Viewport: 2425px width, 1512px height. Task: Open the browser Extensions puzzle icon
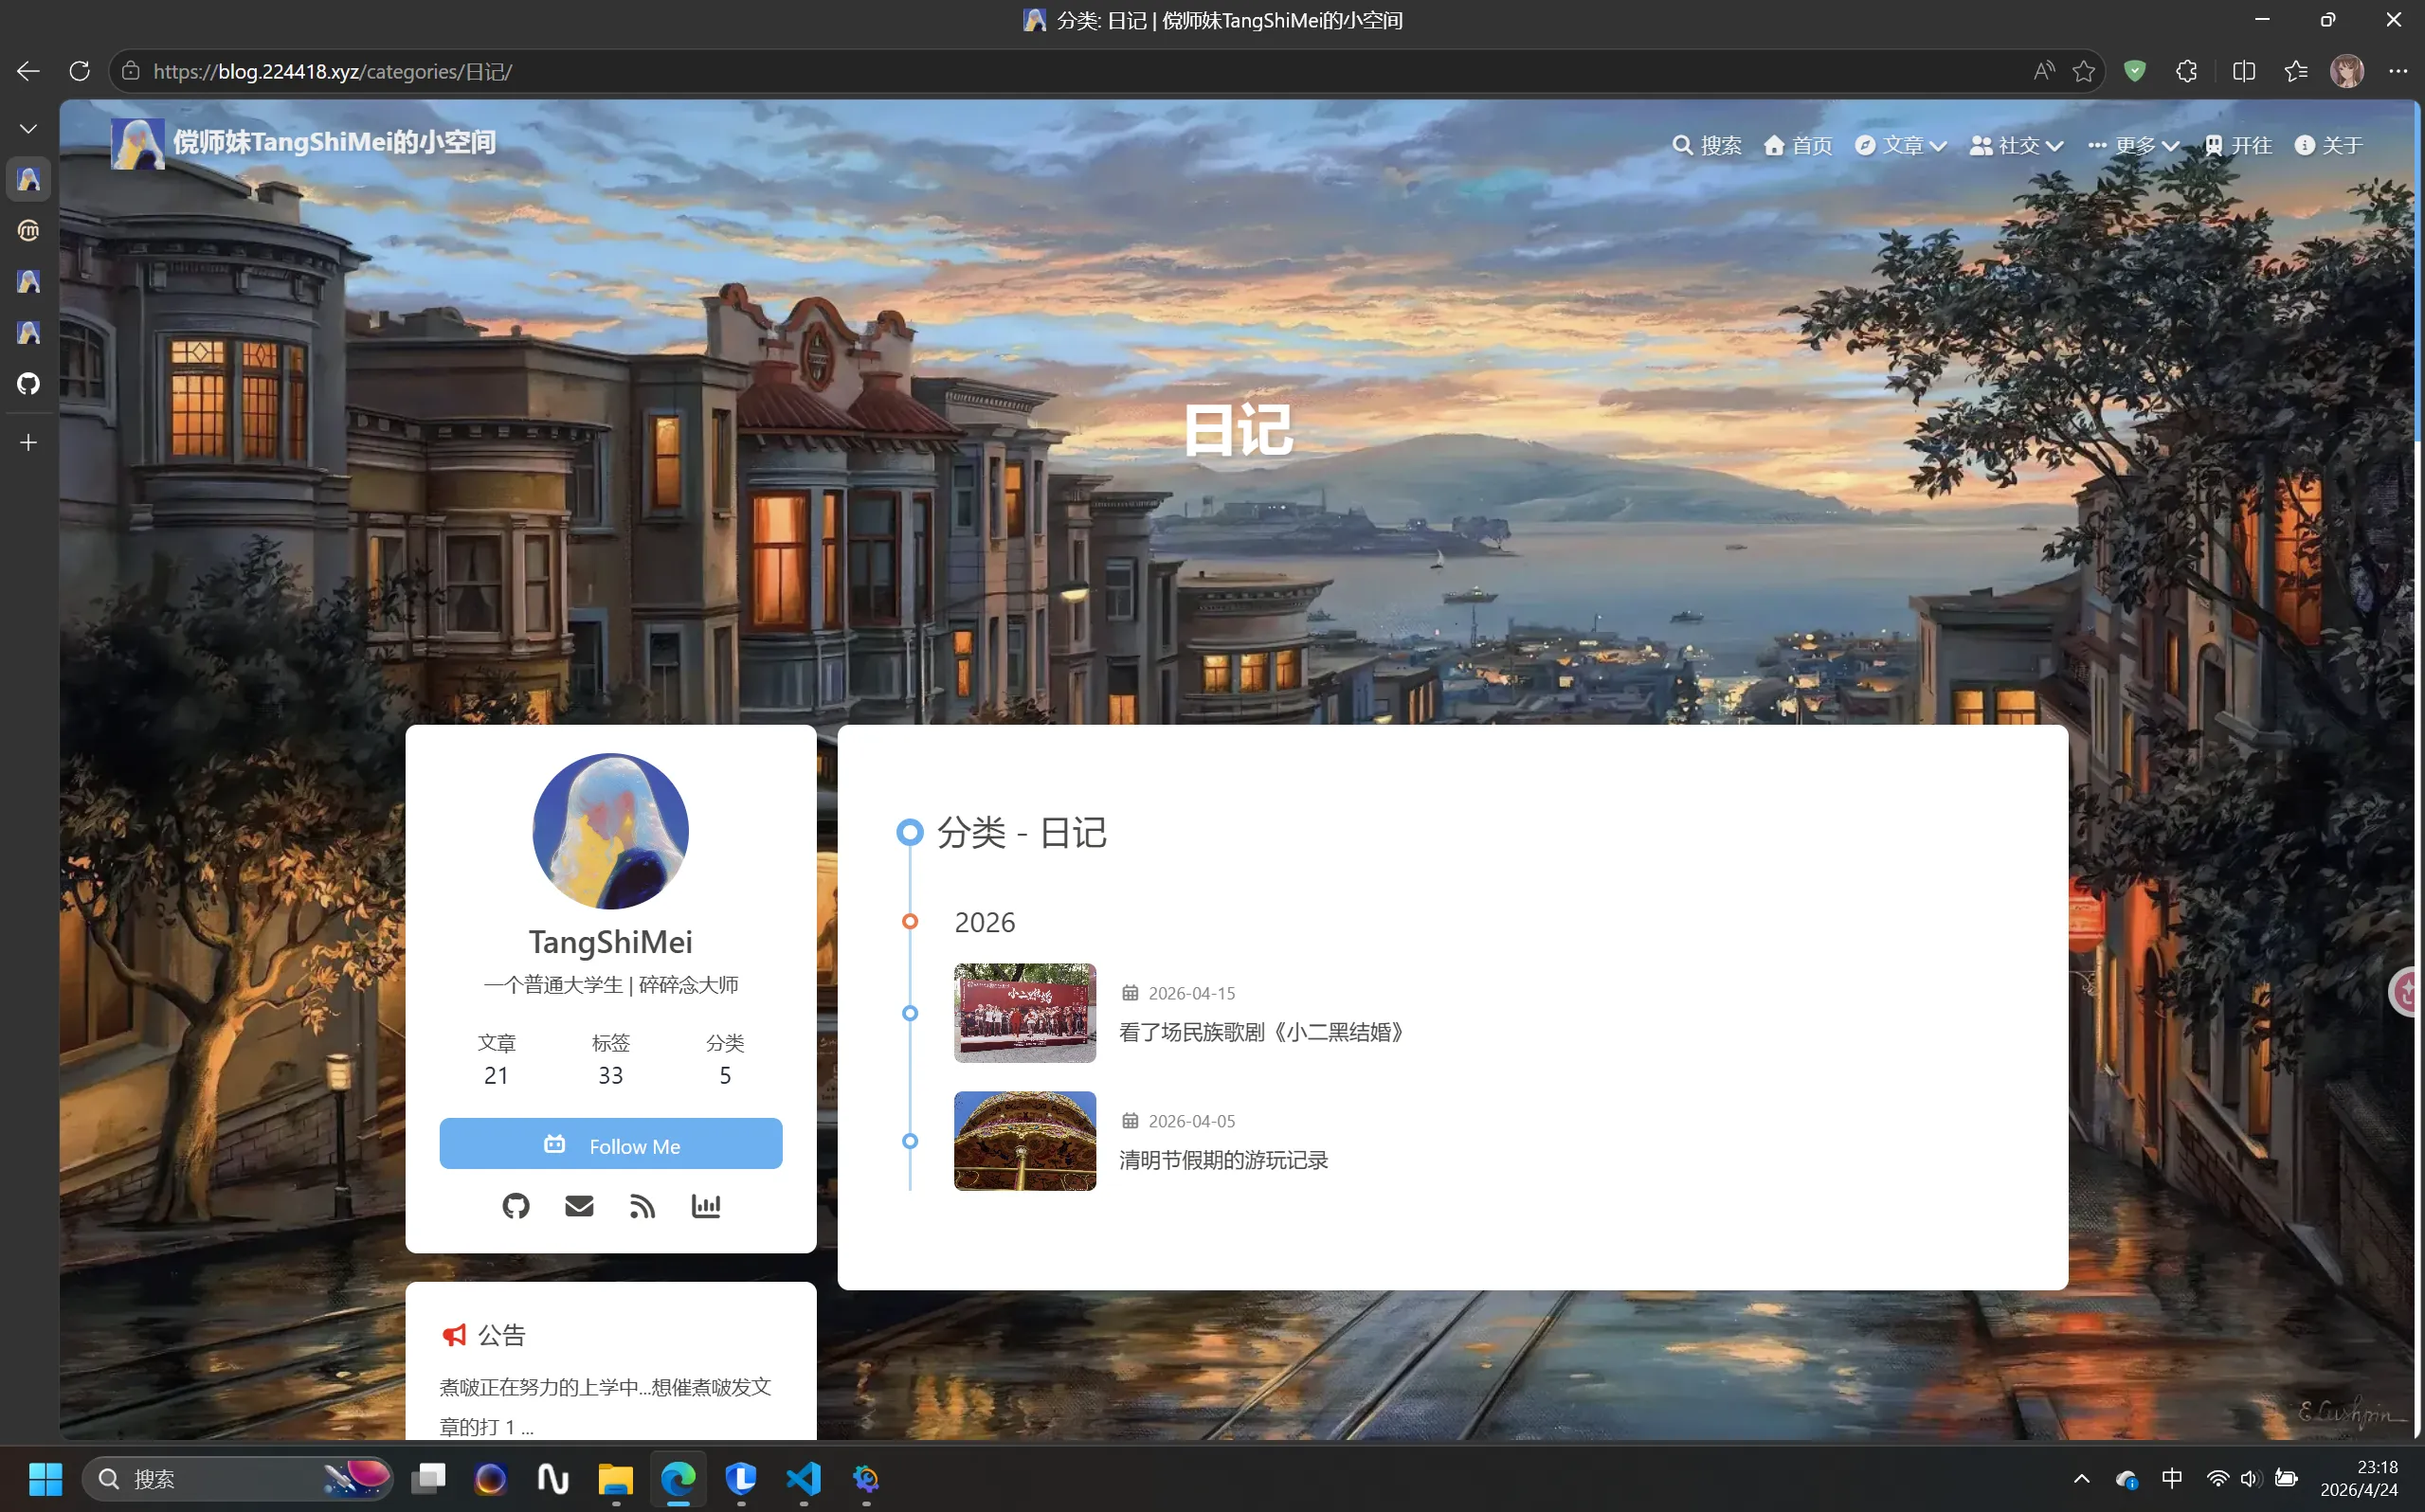2187,71
